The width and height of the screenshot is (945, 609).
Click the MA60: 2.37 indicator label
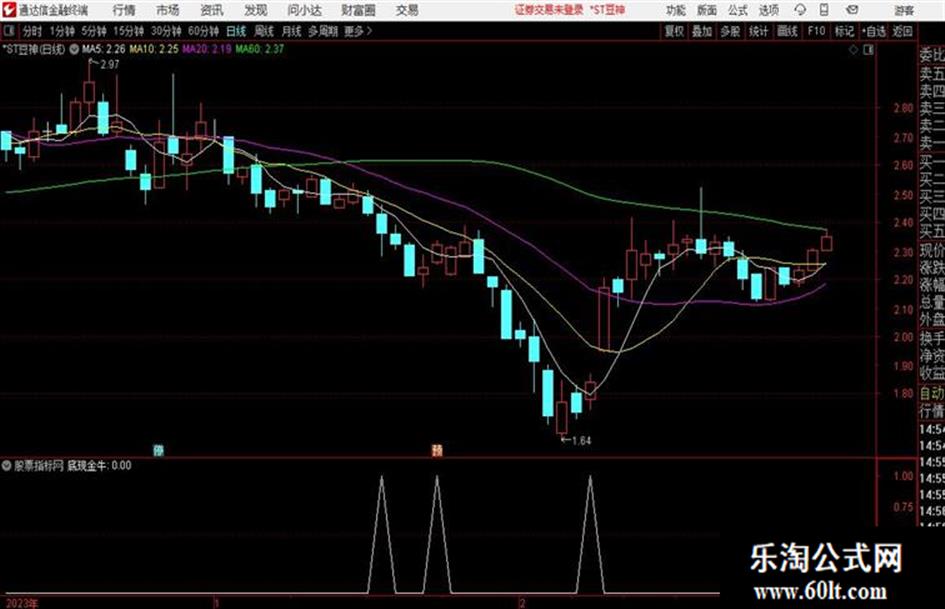point(260,49)
